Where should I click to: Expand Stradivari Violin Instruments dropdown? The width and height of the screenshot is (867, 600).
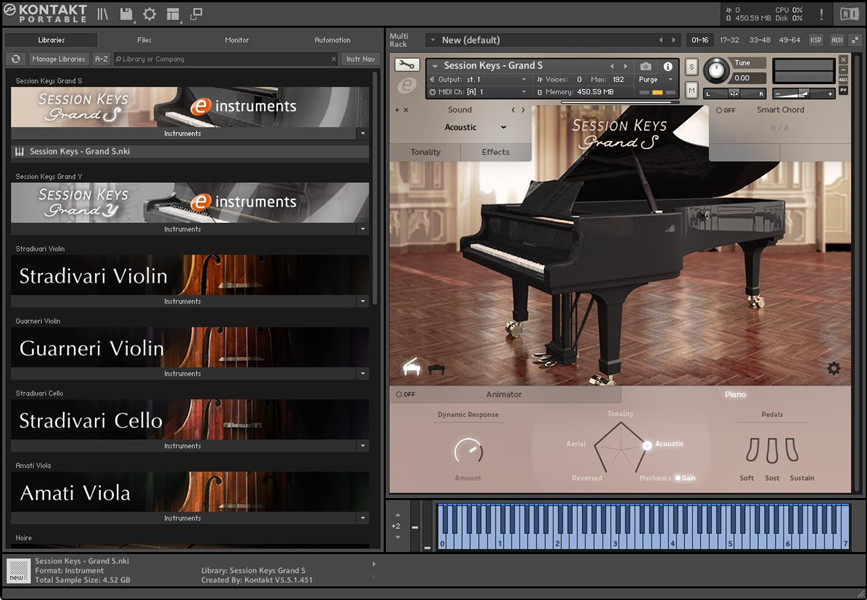click(x=362, y=301)
